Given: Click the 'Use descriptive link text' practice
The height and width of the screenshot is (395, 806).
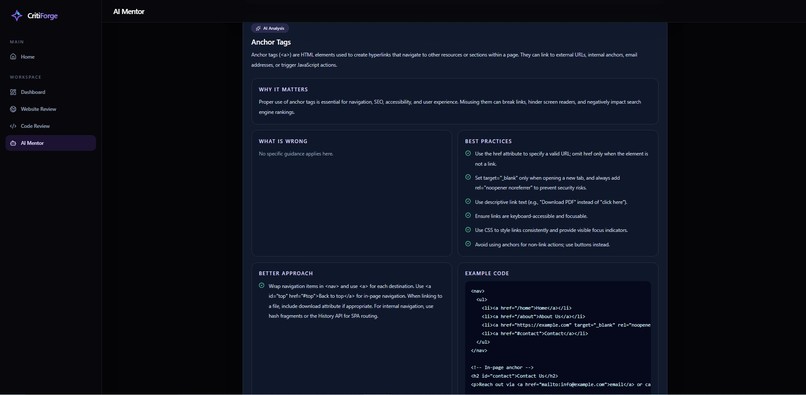Looking at the screenshot, I should (x=551, y=202).
